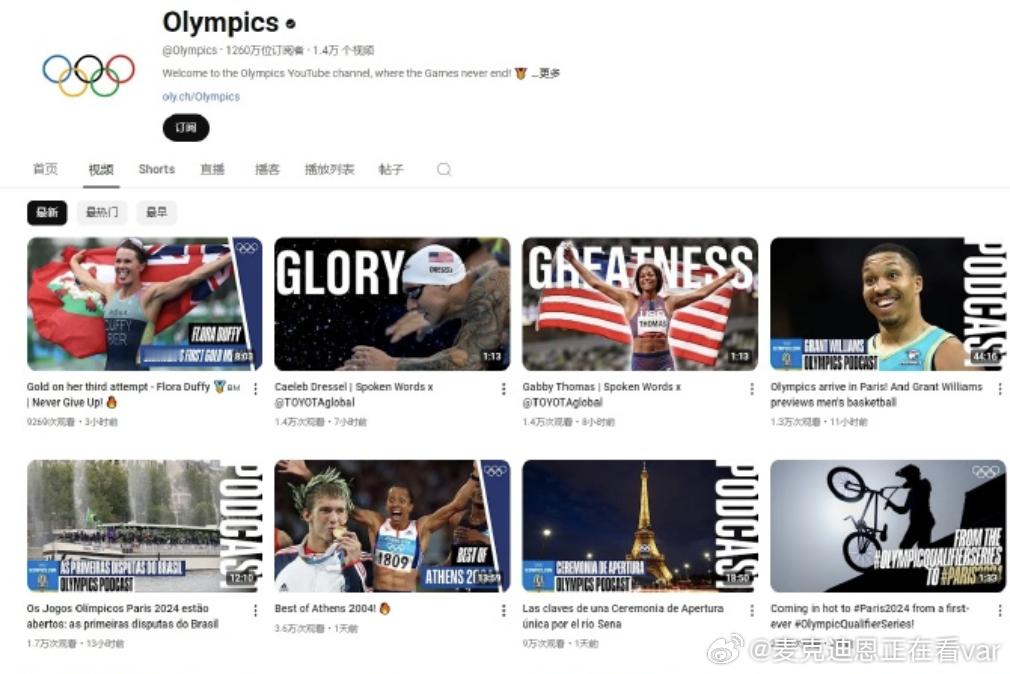This screenshot has height=674, width=1010.
Task: Open more options for Coming in hot video
Action: point(1000,610)
